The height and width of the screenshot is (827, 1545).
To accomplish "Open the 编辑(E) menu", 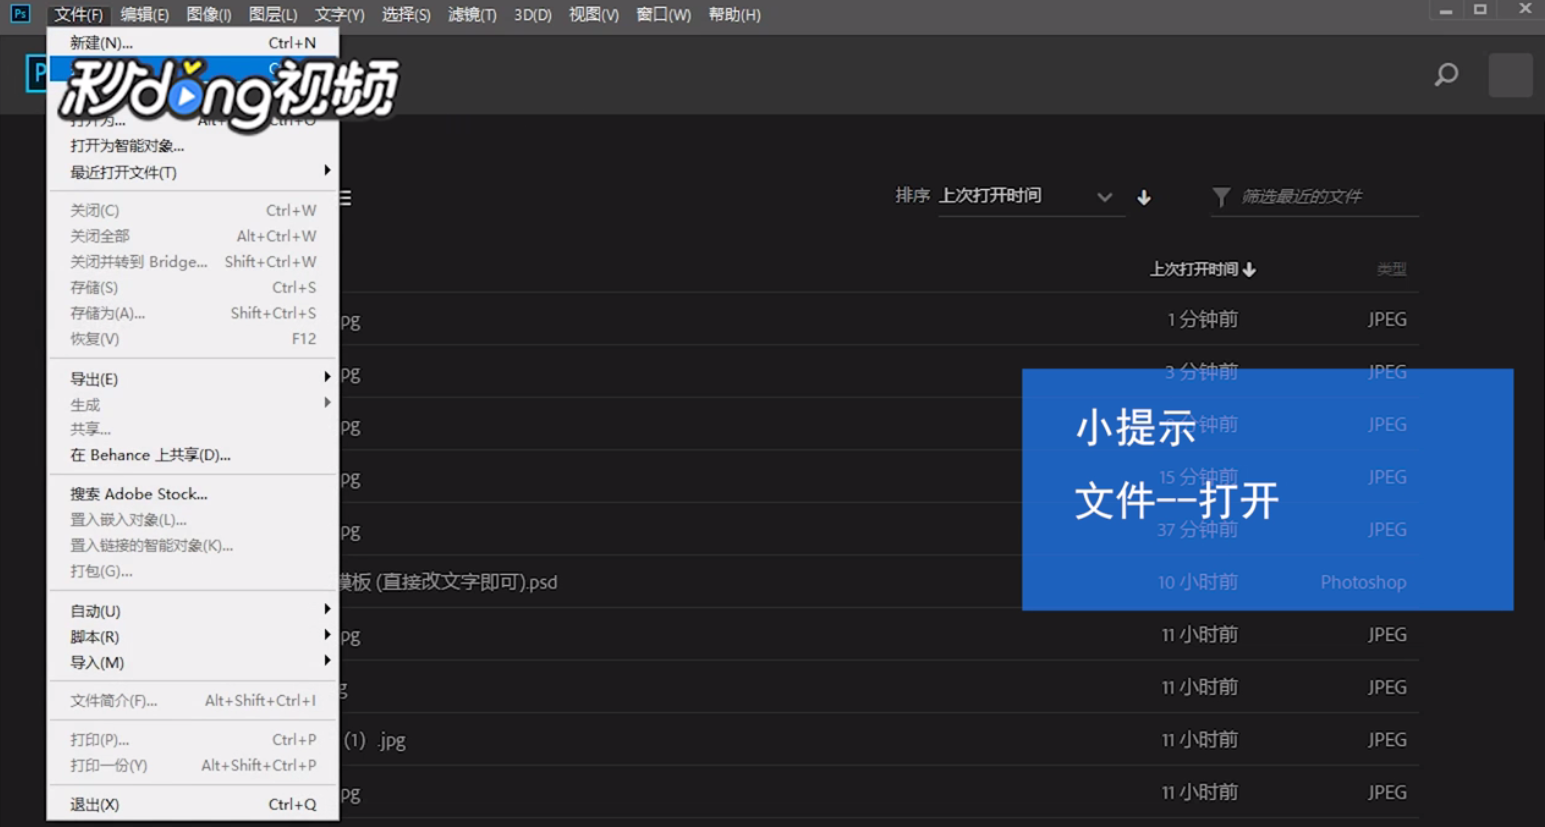I will pyautogui.click(x=144, y=14).
